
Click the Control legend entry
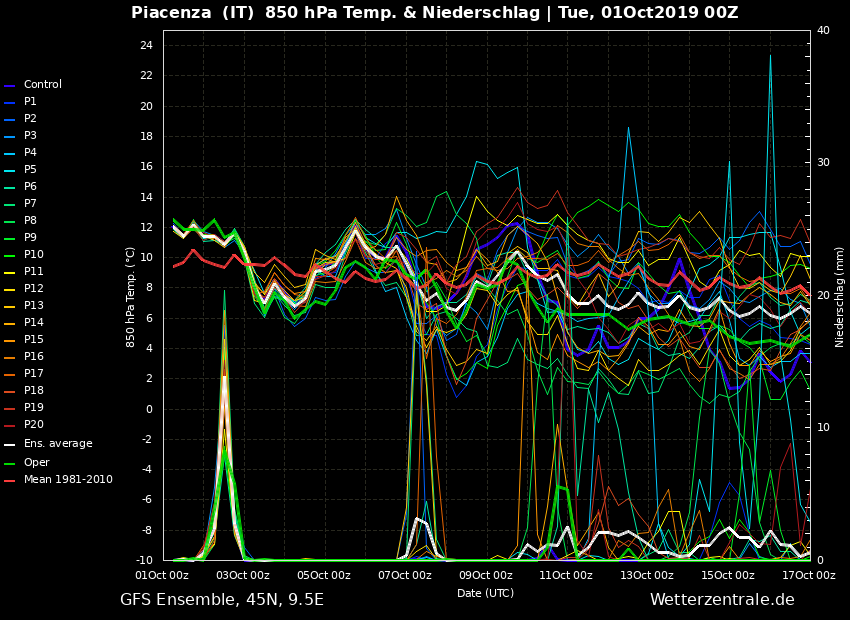[x=42, y=85]
